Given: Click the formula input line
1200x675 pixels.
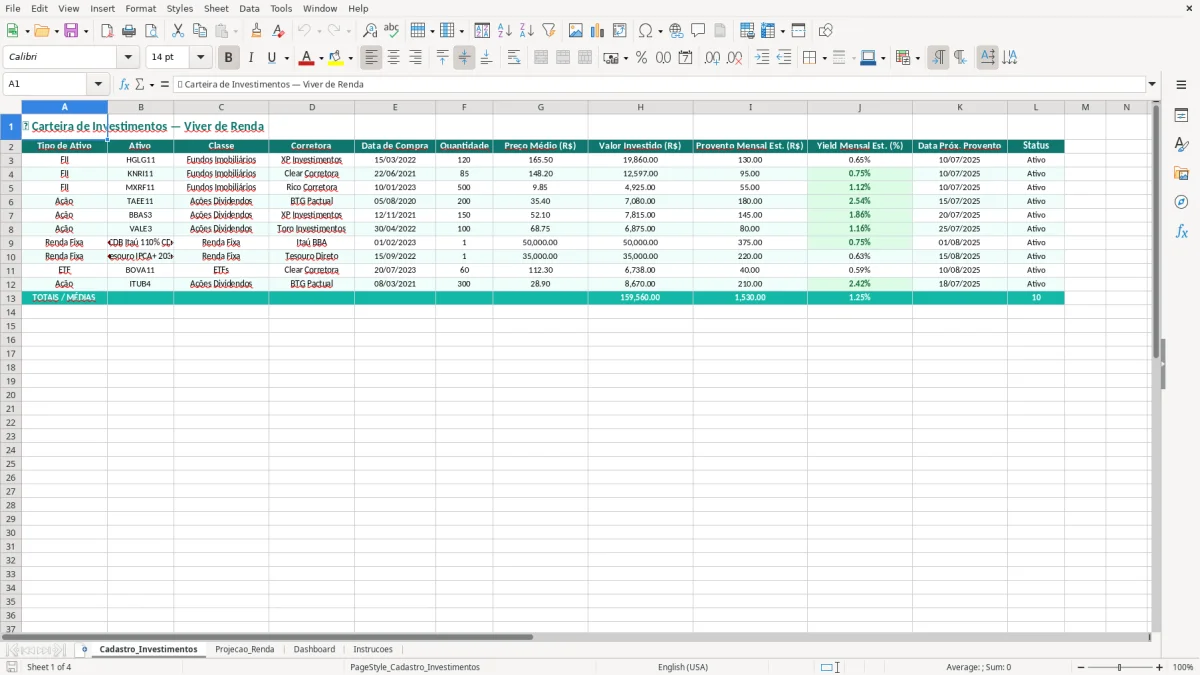Looking at the screenshot, I should (x=658, y=84).
